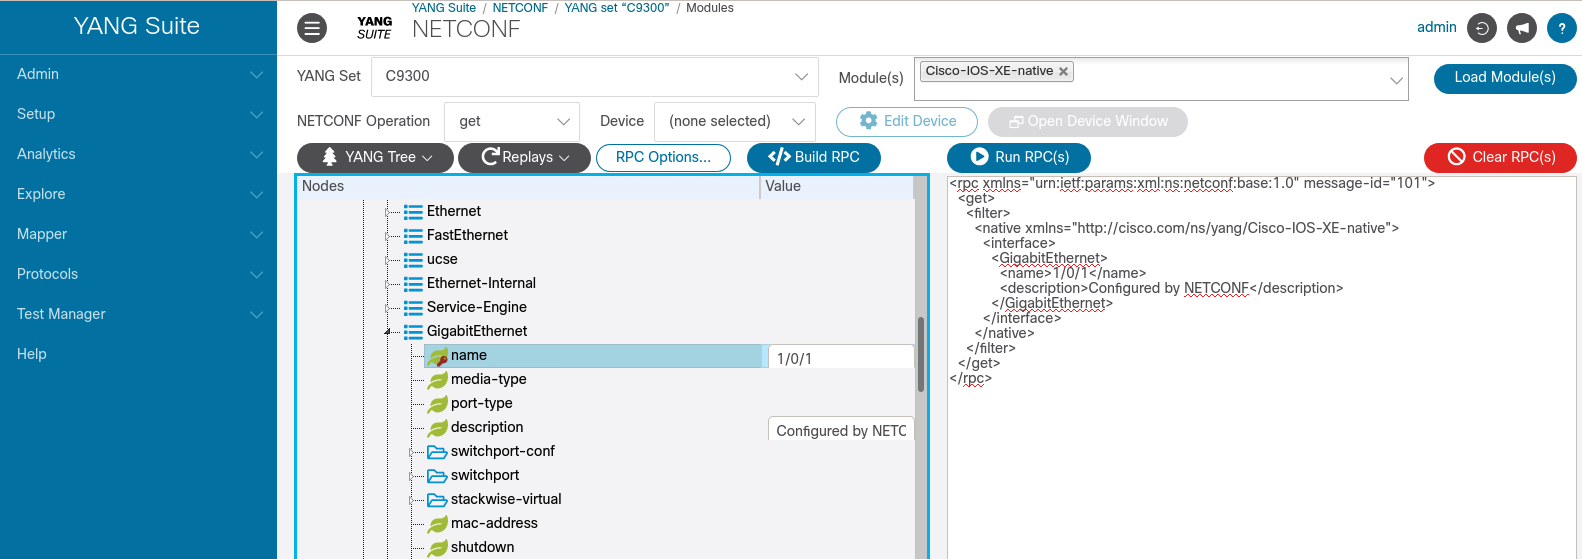This screenshot has width=1582, height=559.
Task: Click the GigabitEthernet list icon
Action: pyautogui.click(x=413, y=331)
